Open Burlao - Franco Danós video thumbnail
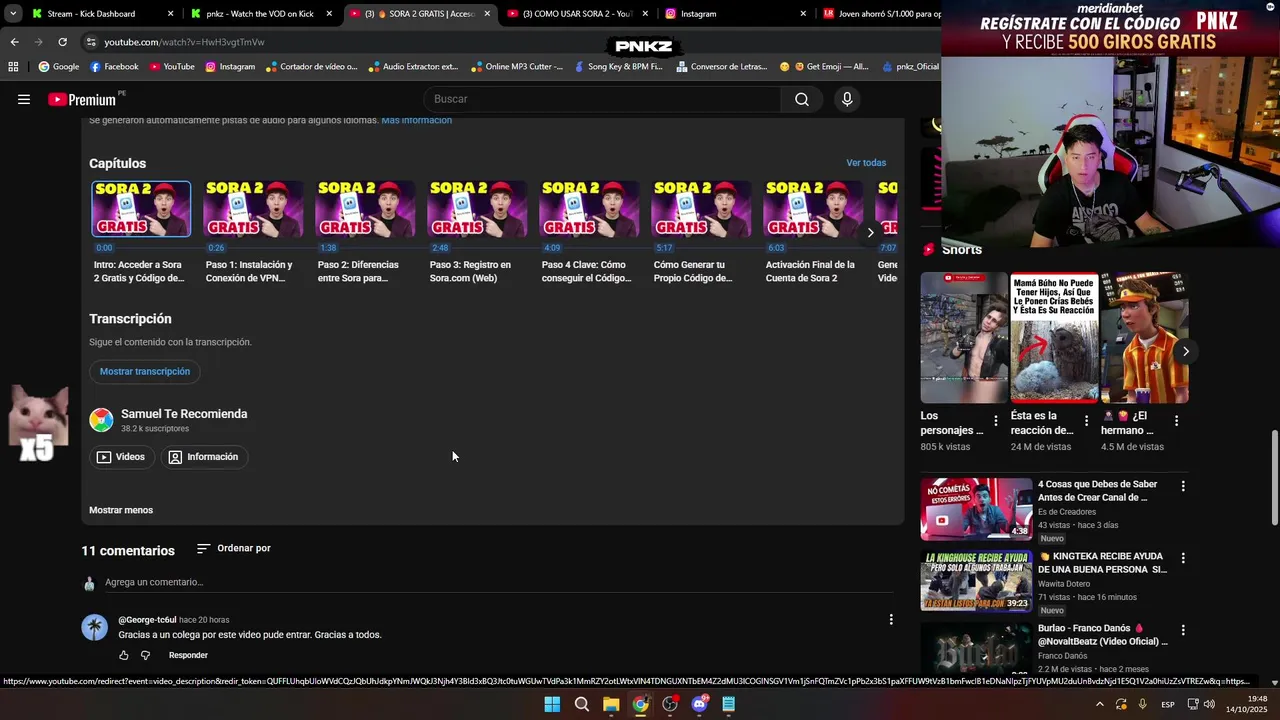The width and height of the screenshot is (1280, 720). pyautogui.click(x=976, y=649)
